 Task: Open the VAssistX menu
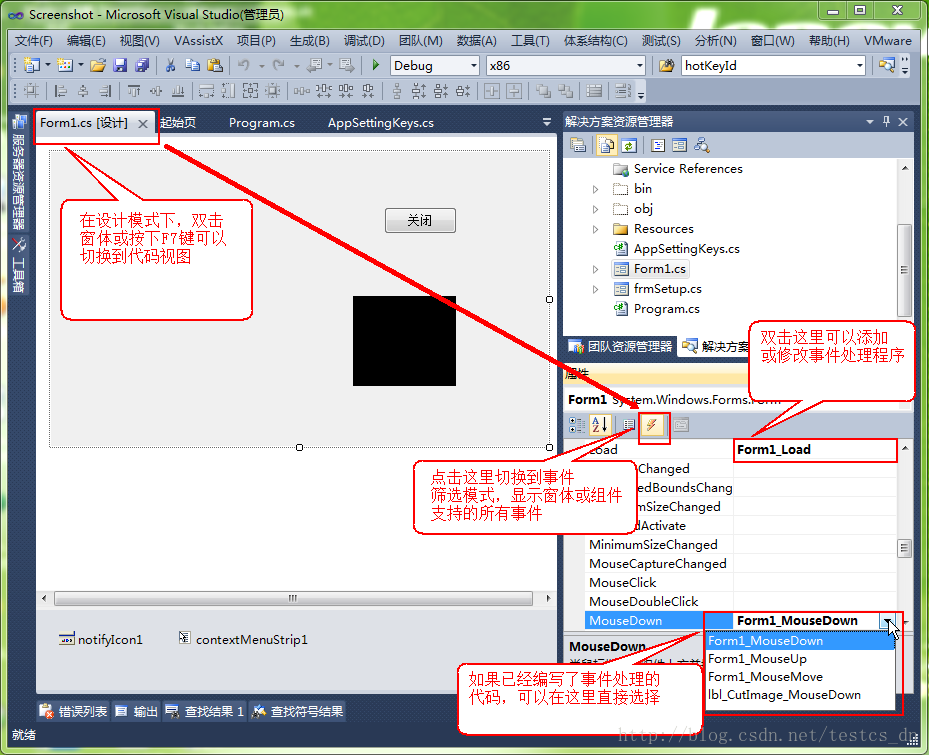pyautogui.click(x=198, y=40)
